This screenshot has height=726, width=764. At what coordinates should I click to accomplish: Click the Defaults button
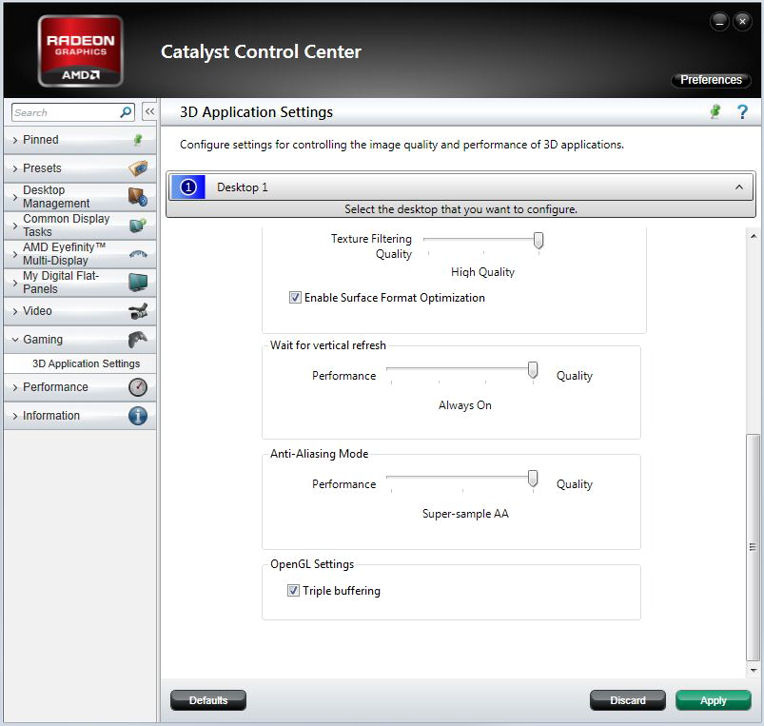pyautogui.click(x=208, y=700)
